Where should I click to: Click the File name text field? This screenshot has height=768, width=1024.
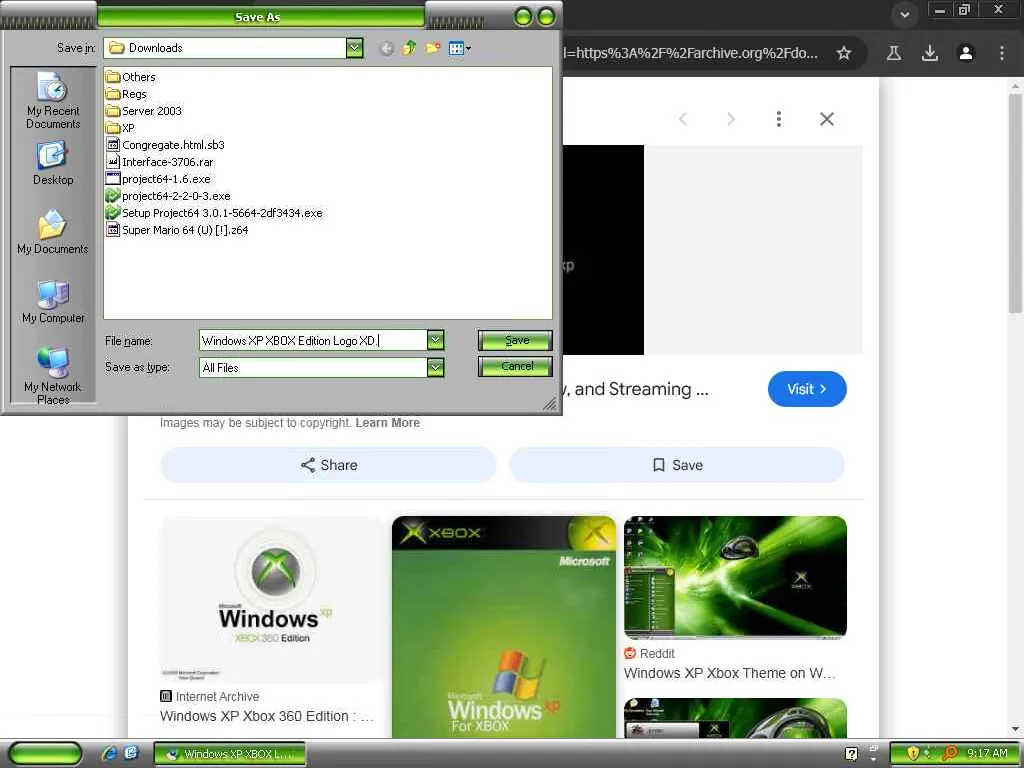point(313,340)
